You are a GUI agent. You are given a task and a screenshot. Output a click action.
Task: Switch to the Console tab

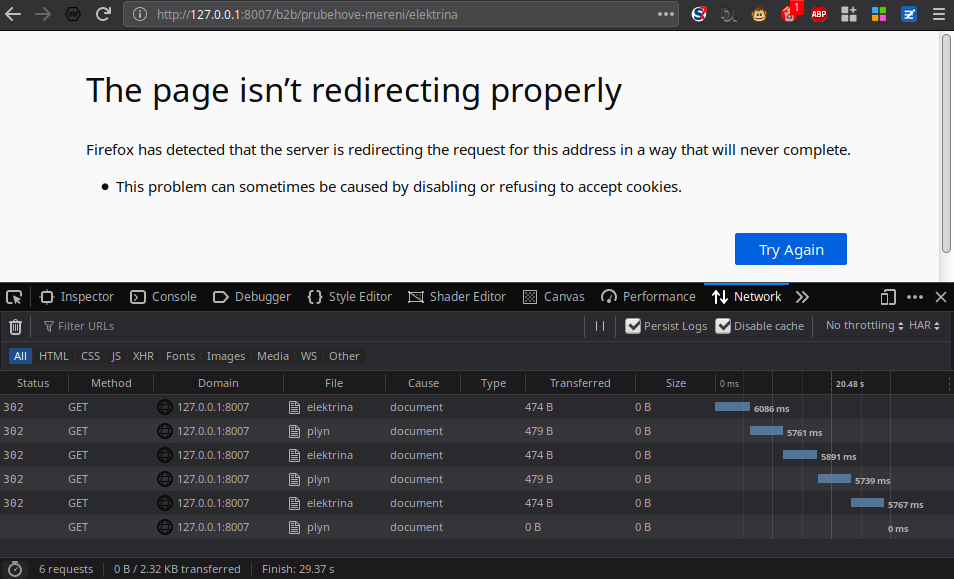(x=165, y=297)
